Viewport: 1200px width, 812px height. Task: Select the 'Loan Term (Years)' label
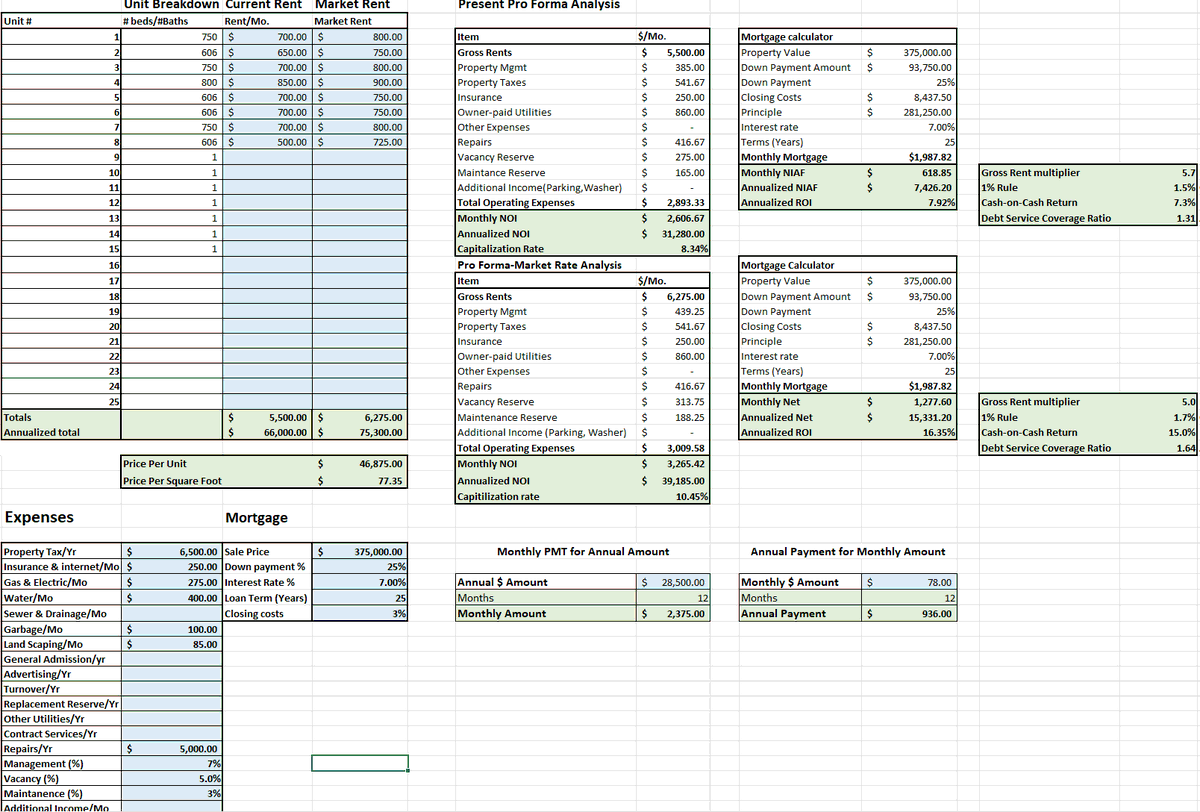tap(266, 598)
